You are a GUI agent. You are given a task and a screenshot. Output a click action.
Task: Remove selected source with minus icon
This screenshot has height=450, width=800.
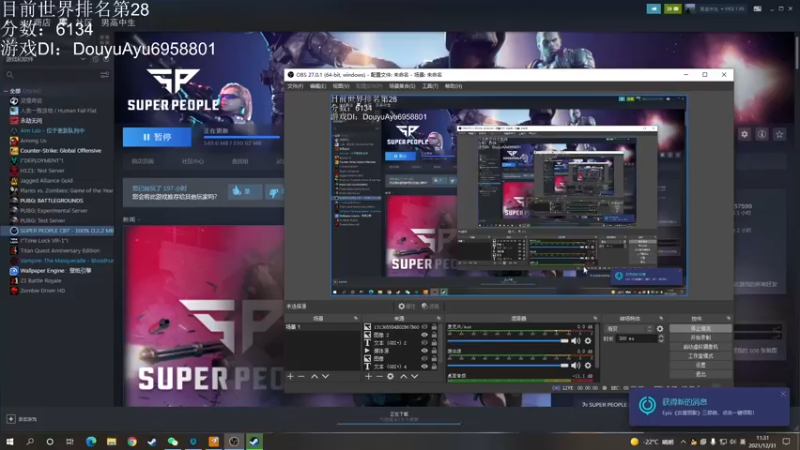(x=379, y=376)
